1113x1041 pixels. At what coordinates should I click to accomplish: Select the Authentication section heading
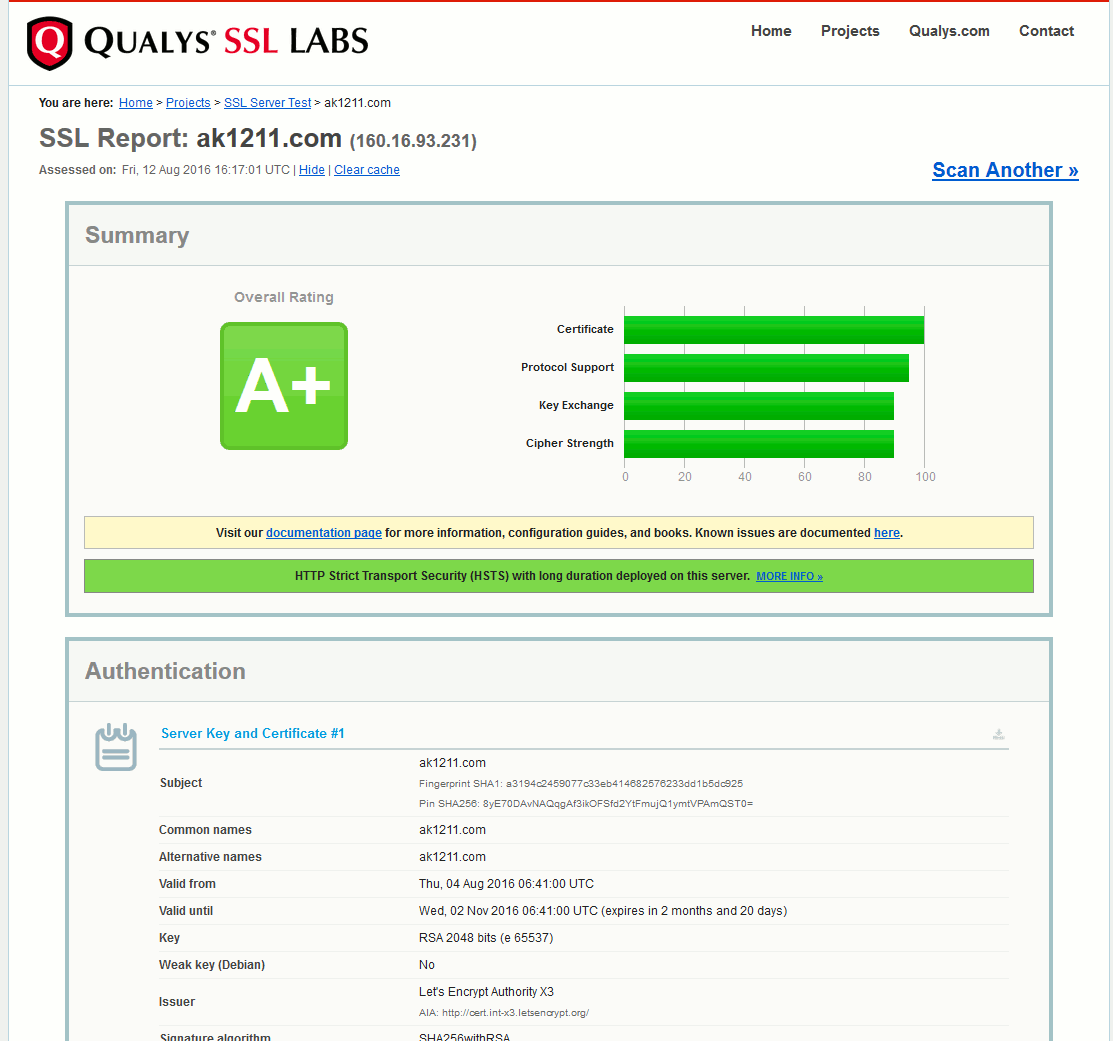click(x=165, y=671)
